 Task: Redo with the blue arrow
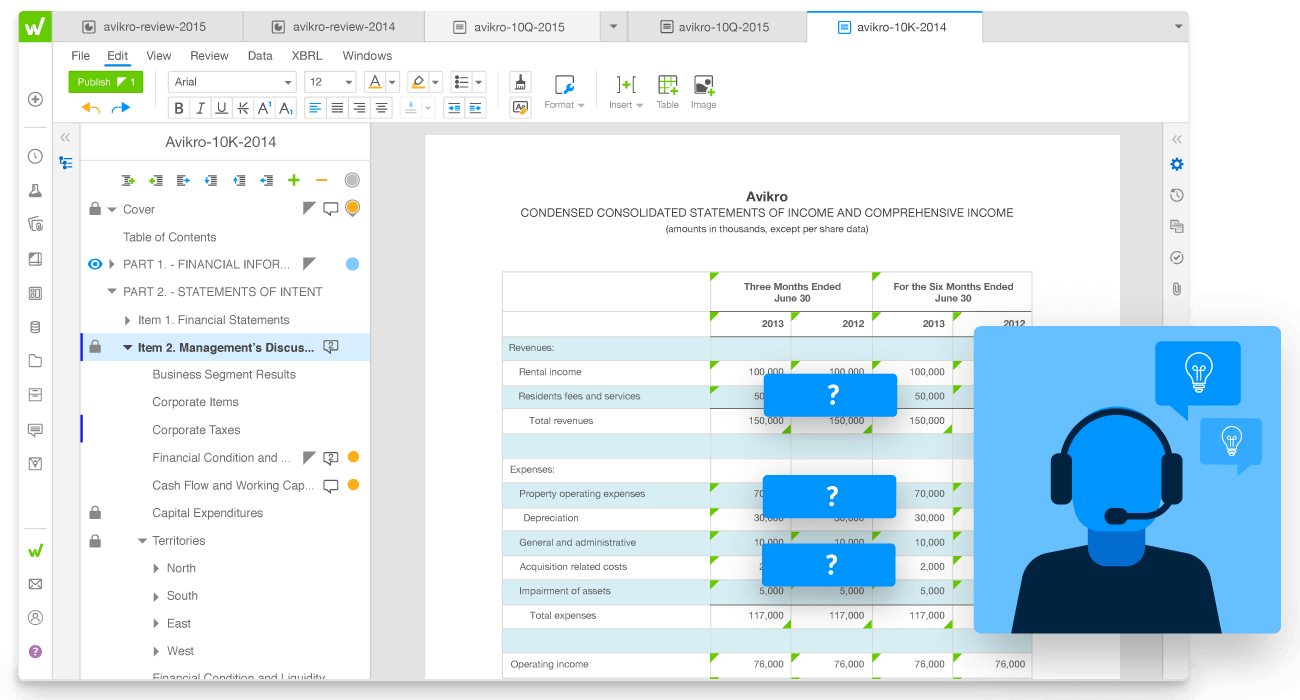[121, 108]
